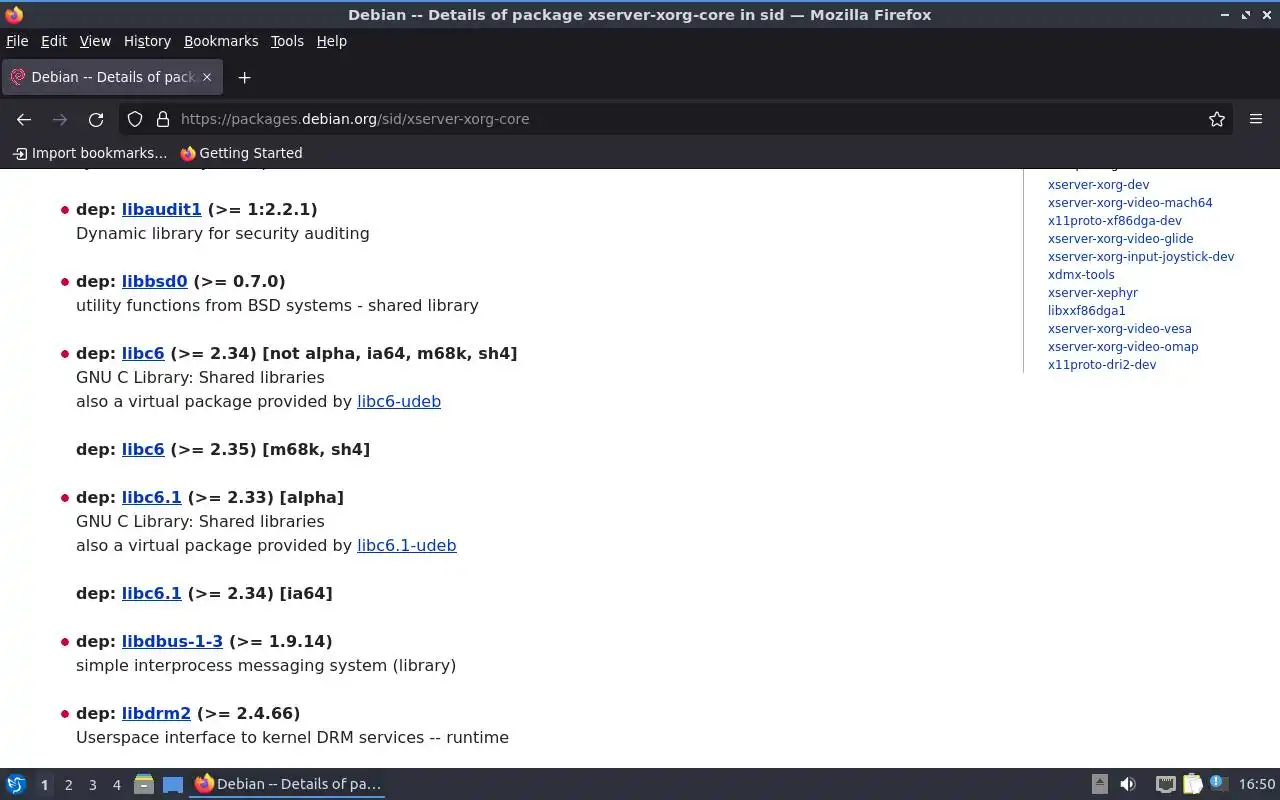Open notification icon in system tray
This screenshot has width=1280, height=800.
tap(1218, 784)
